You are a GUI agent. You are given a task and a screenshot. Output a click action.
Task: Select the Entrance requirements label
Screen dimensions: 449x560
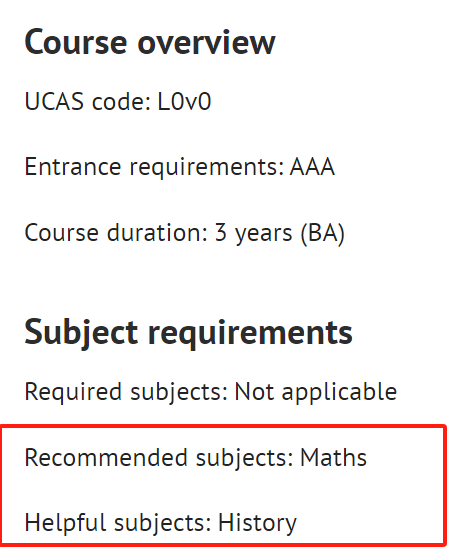[154, 167]
